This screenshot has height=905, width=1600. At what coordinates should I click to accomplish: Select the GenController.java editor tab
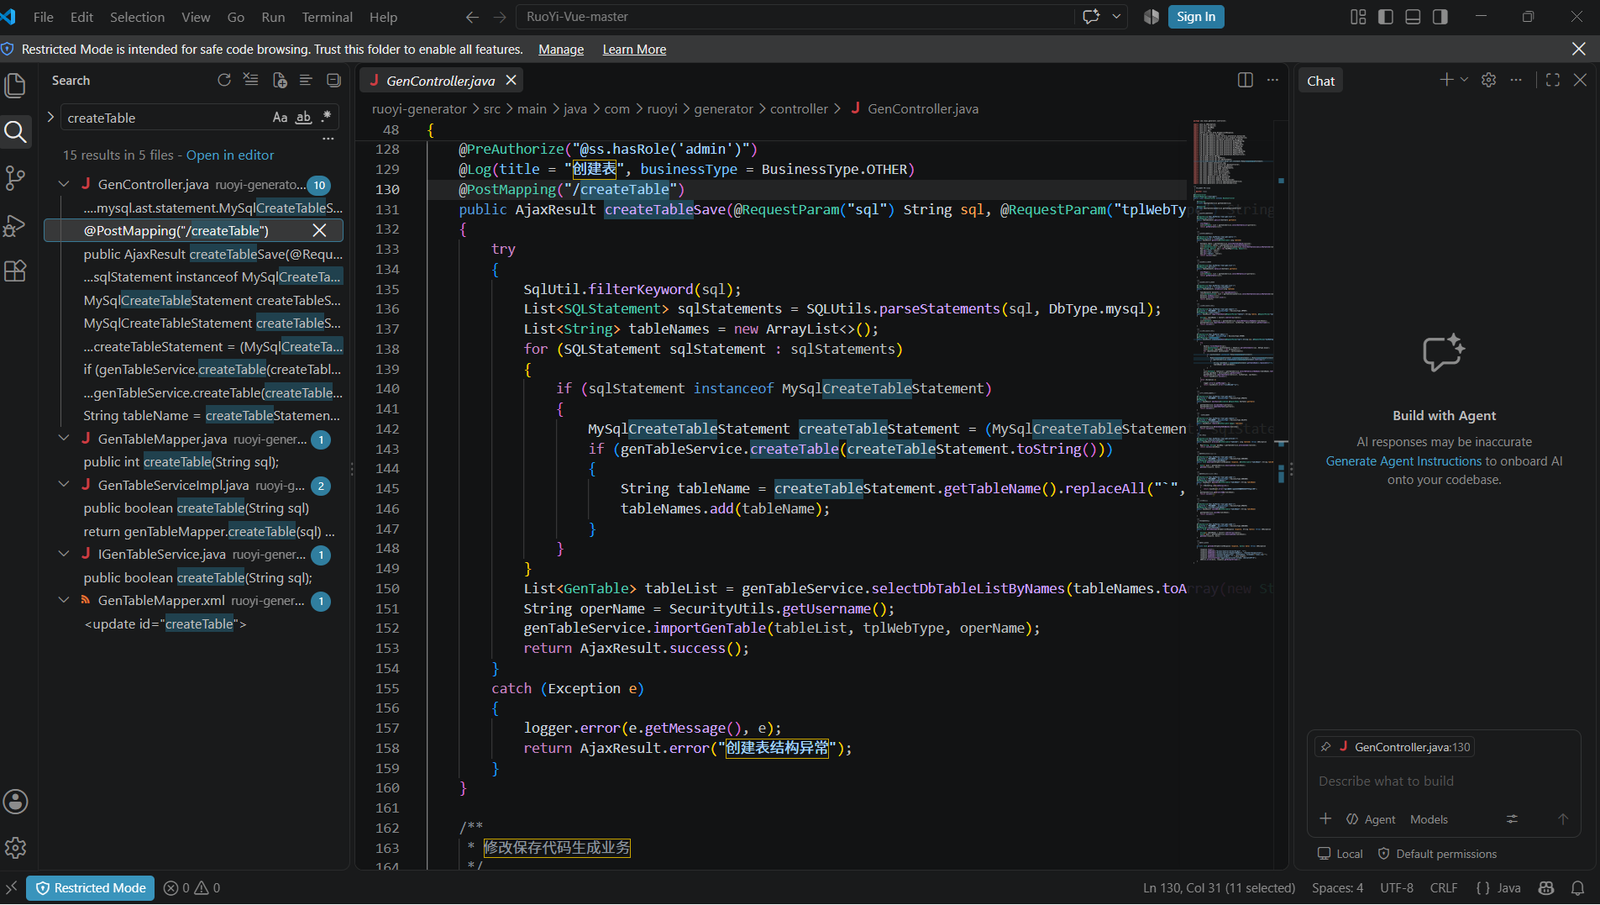click(x=441, y=81)
